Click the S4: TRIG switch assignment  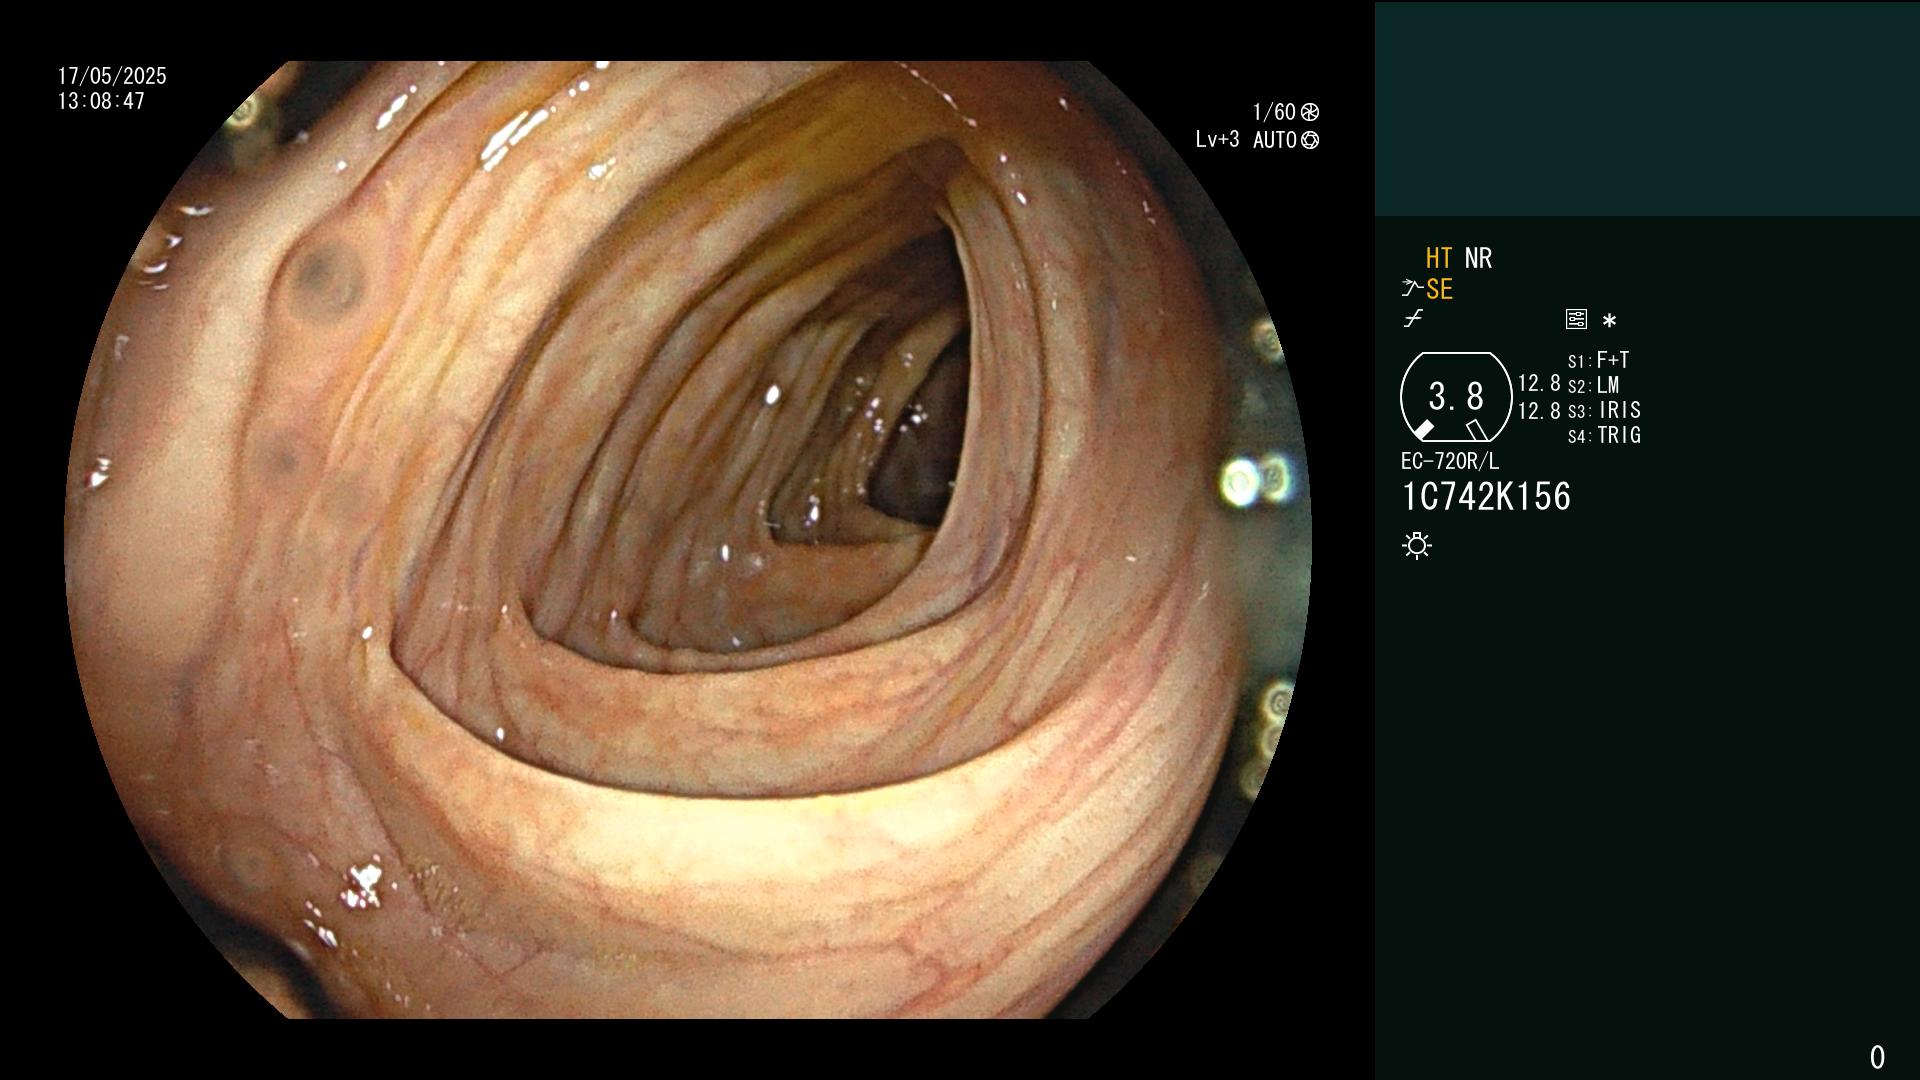click(x=1604, y=435)
